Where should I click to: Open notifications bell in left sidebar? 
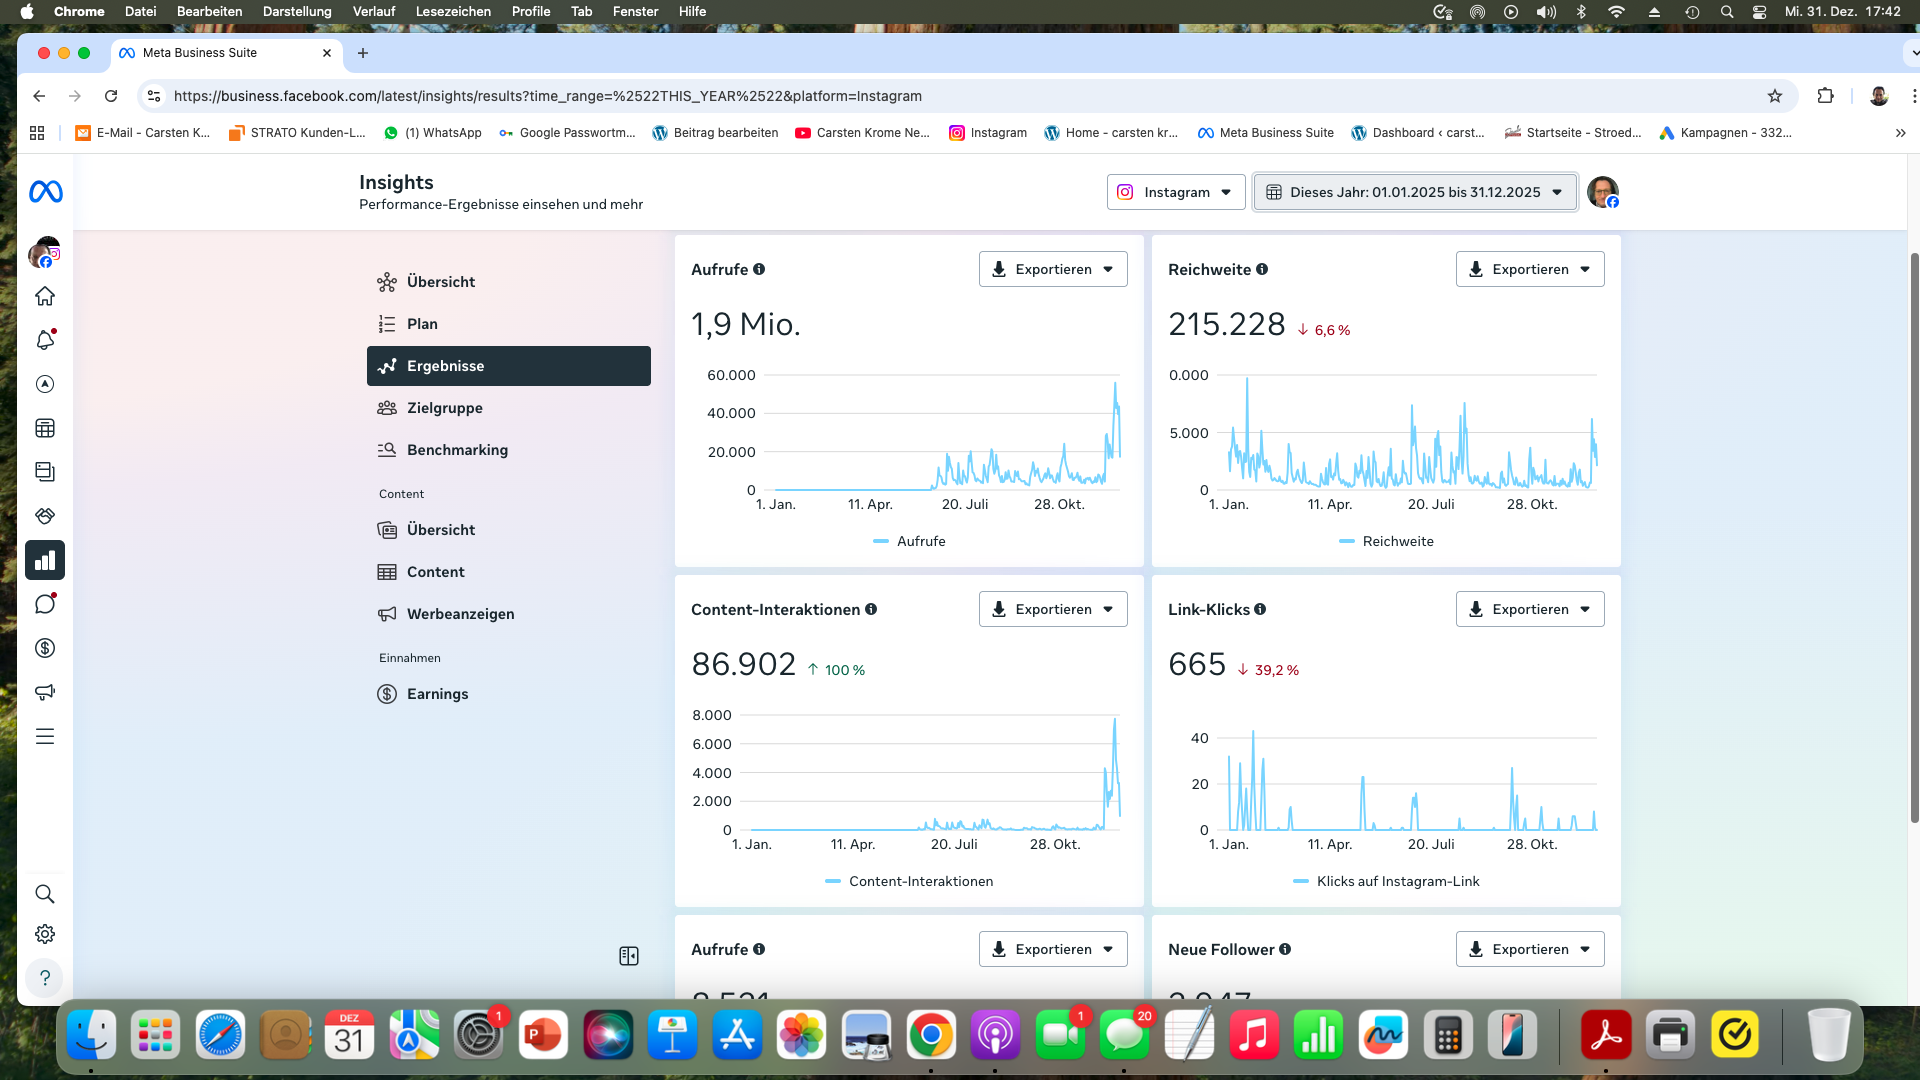[x=45, y=340]
